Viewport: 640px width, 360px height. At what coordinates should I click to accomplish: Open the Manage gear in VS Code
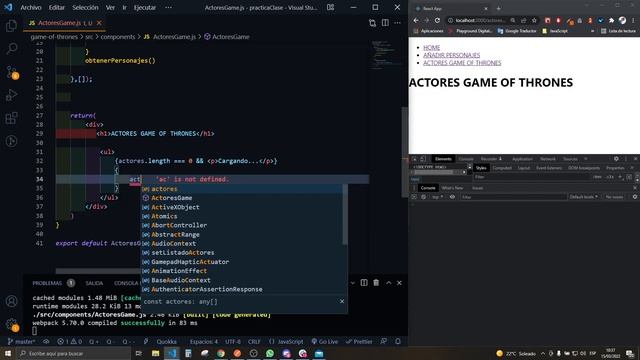point(11,324)
